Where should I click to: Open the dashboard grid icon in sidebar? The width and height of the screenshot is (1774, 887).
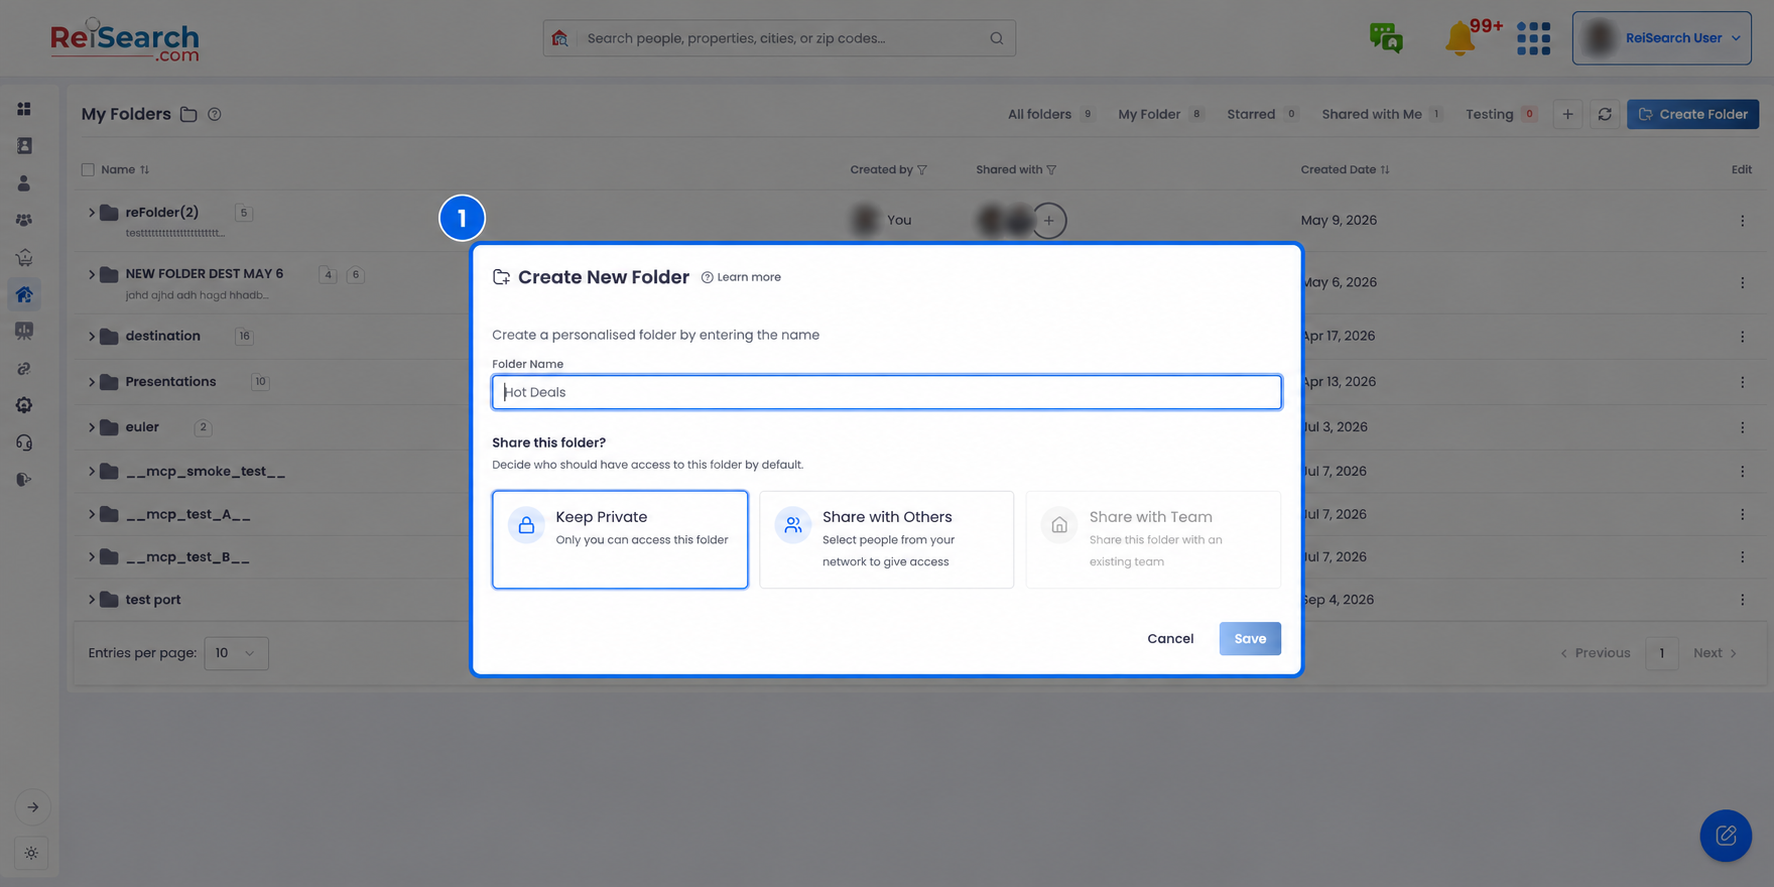[24, 109]
